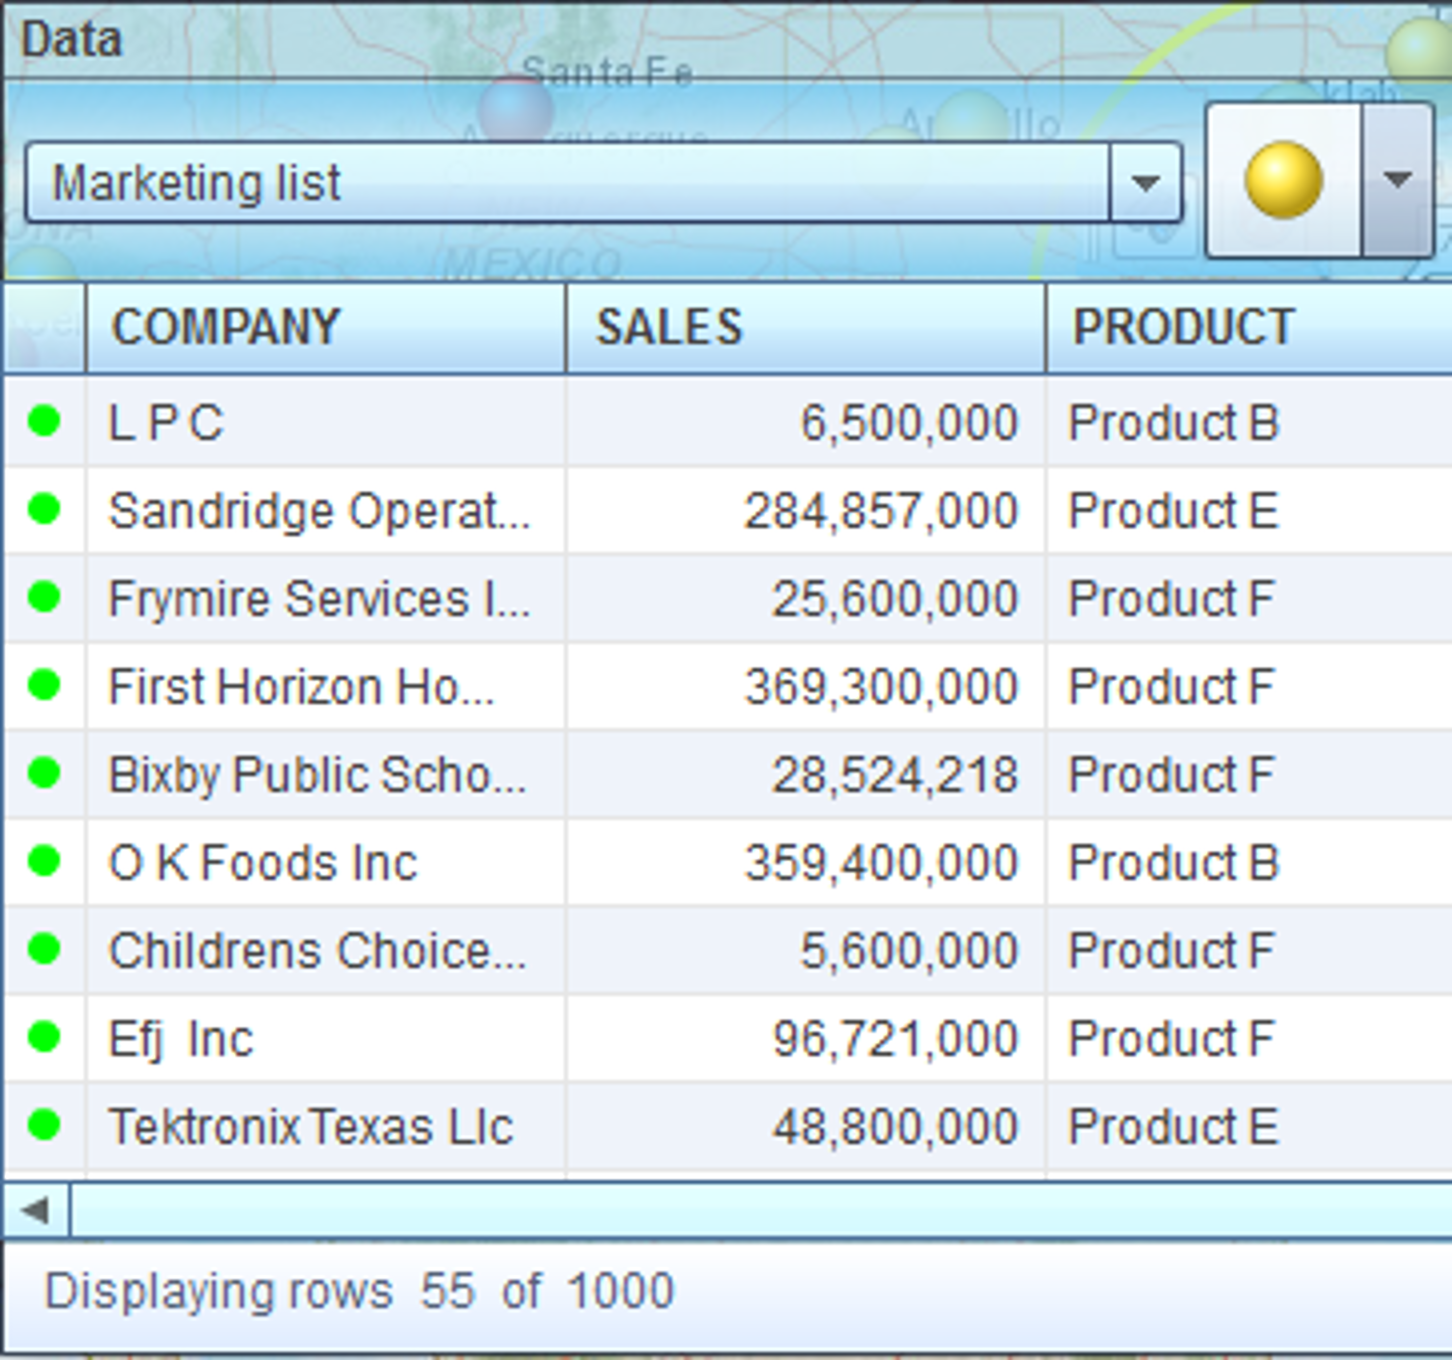Open the Marketing list dropdown
The height and width of the screenshot is (1360, 1452).
(x=603, y=183)
